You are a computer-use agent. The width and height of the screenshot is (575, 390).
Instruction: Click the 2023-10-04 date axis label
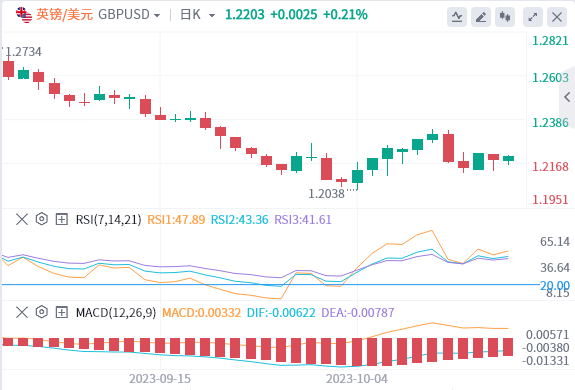357,379
